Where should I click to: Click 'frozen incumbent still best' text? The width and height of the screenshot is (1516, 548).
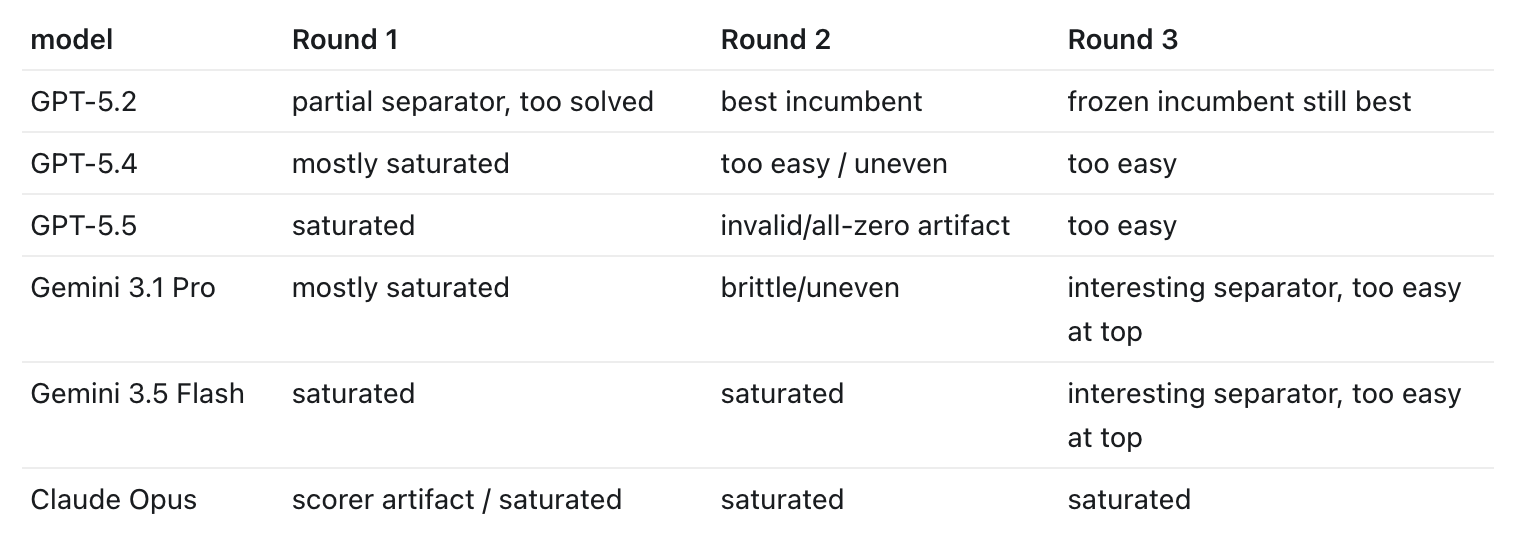[x=1240, y=102]
